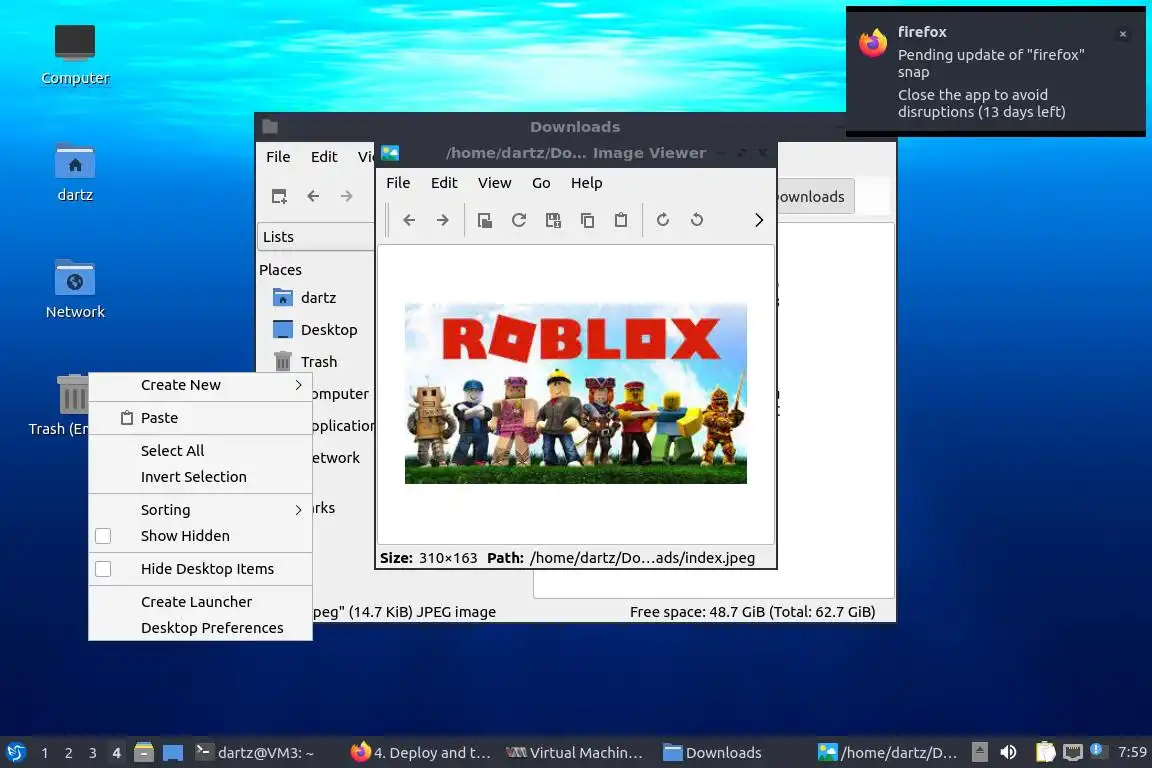
Task: Reload the image in Image Viewer
Action: [x=519, y=220]
